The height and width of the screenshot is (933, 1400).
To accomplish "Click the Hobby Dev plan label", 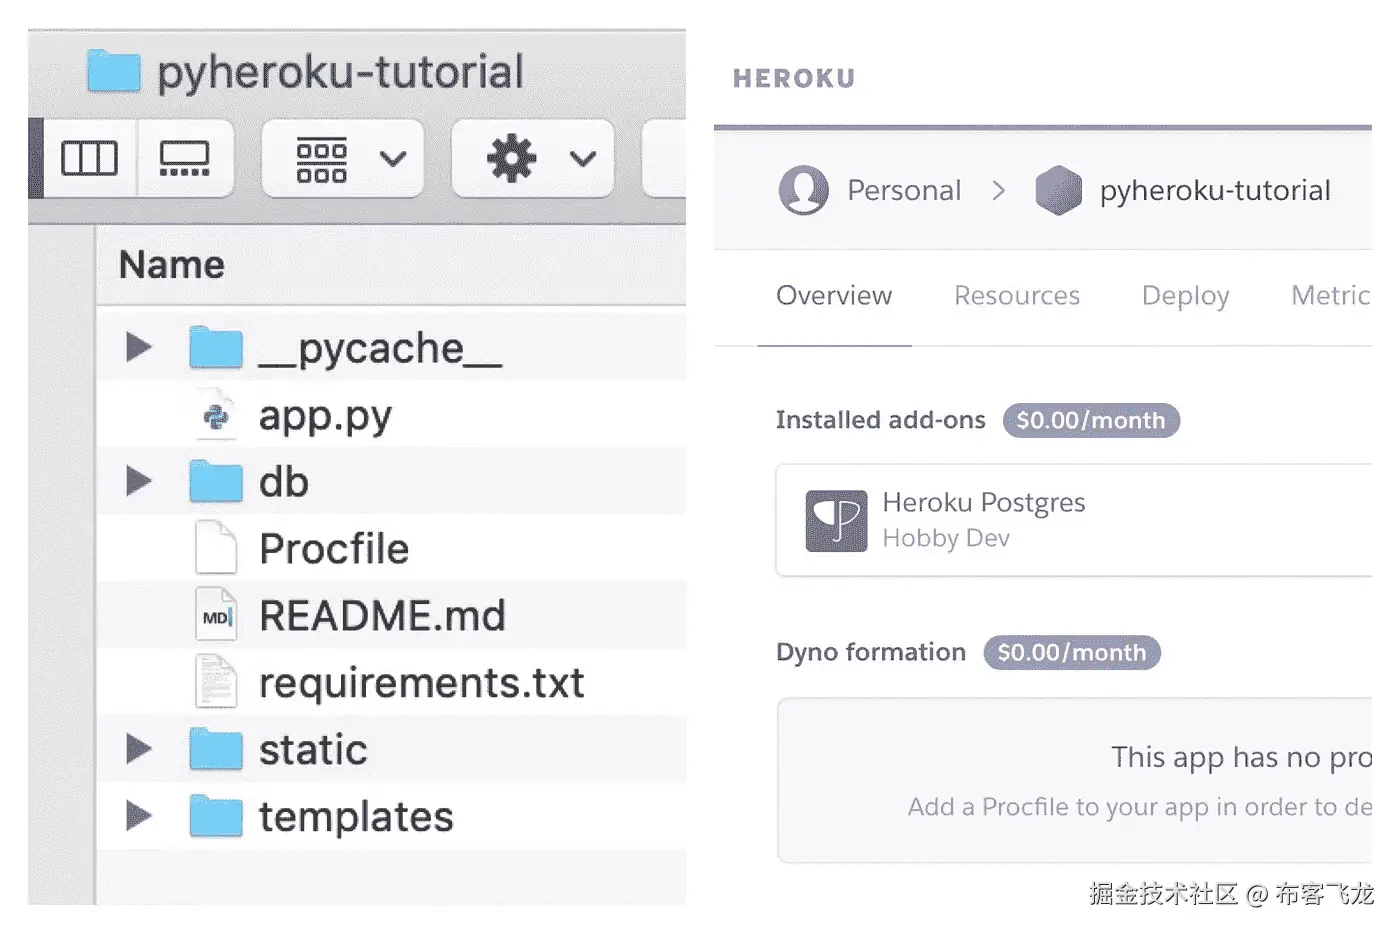I will [x=946, y=538].
